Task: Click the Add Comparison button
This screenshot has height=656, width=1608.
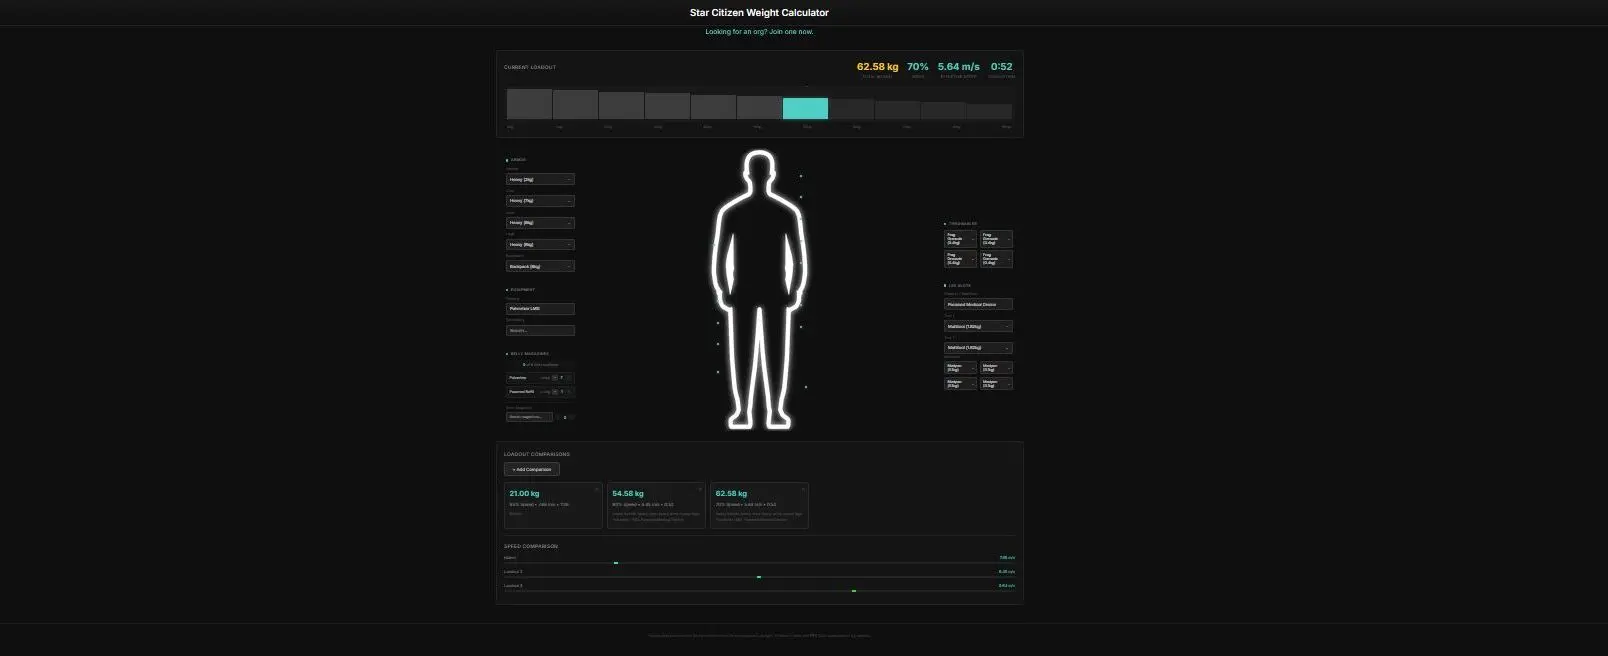Action: point(532,469)
